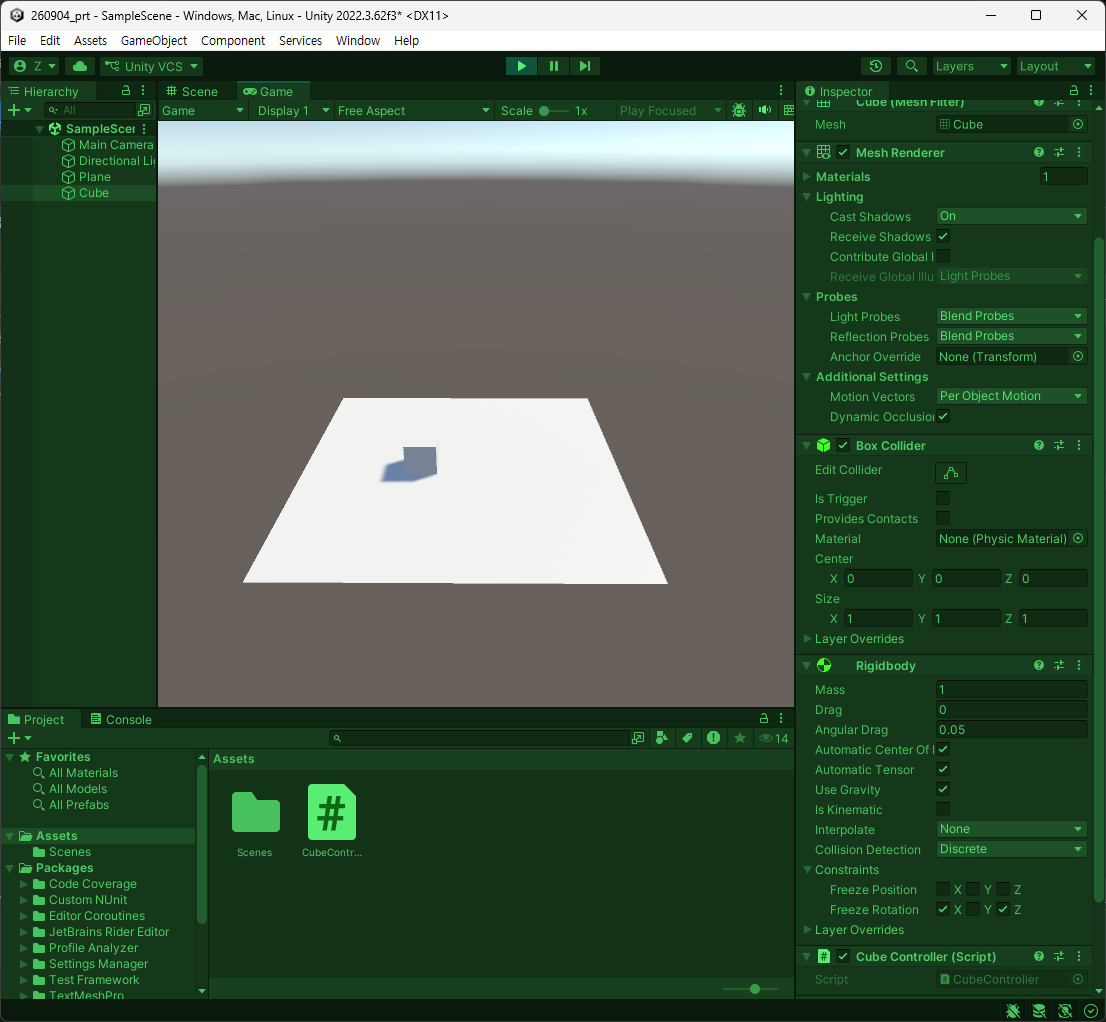Image resolution: width=1106 pixels, height=1022 pixels.
Task: Start Play mode with the Play button
Action: click(521, 66)
